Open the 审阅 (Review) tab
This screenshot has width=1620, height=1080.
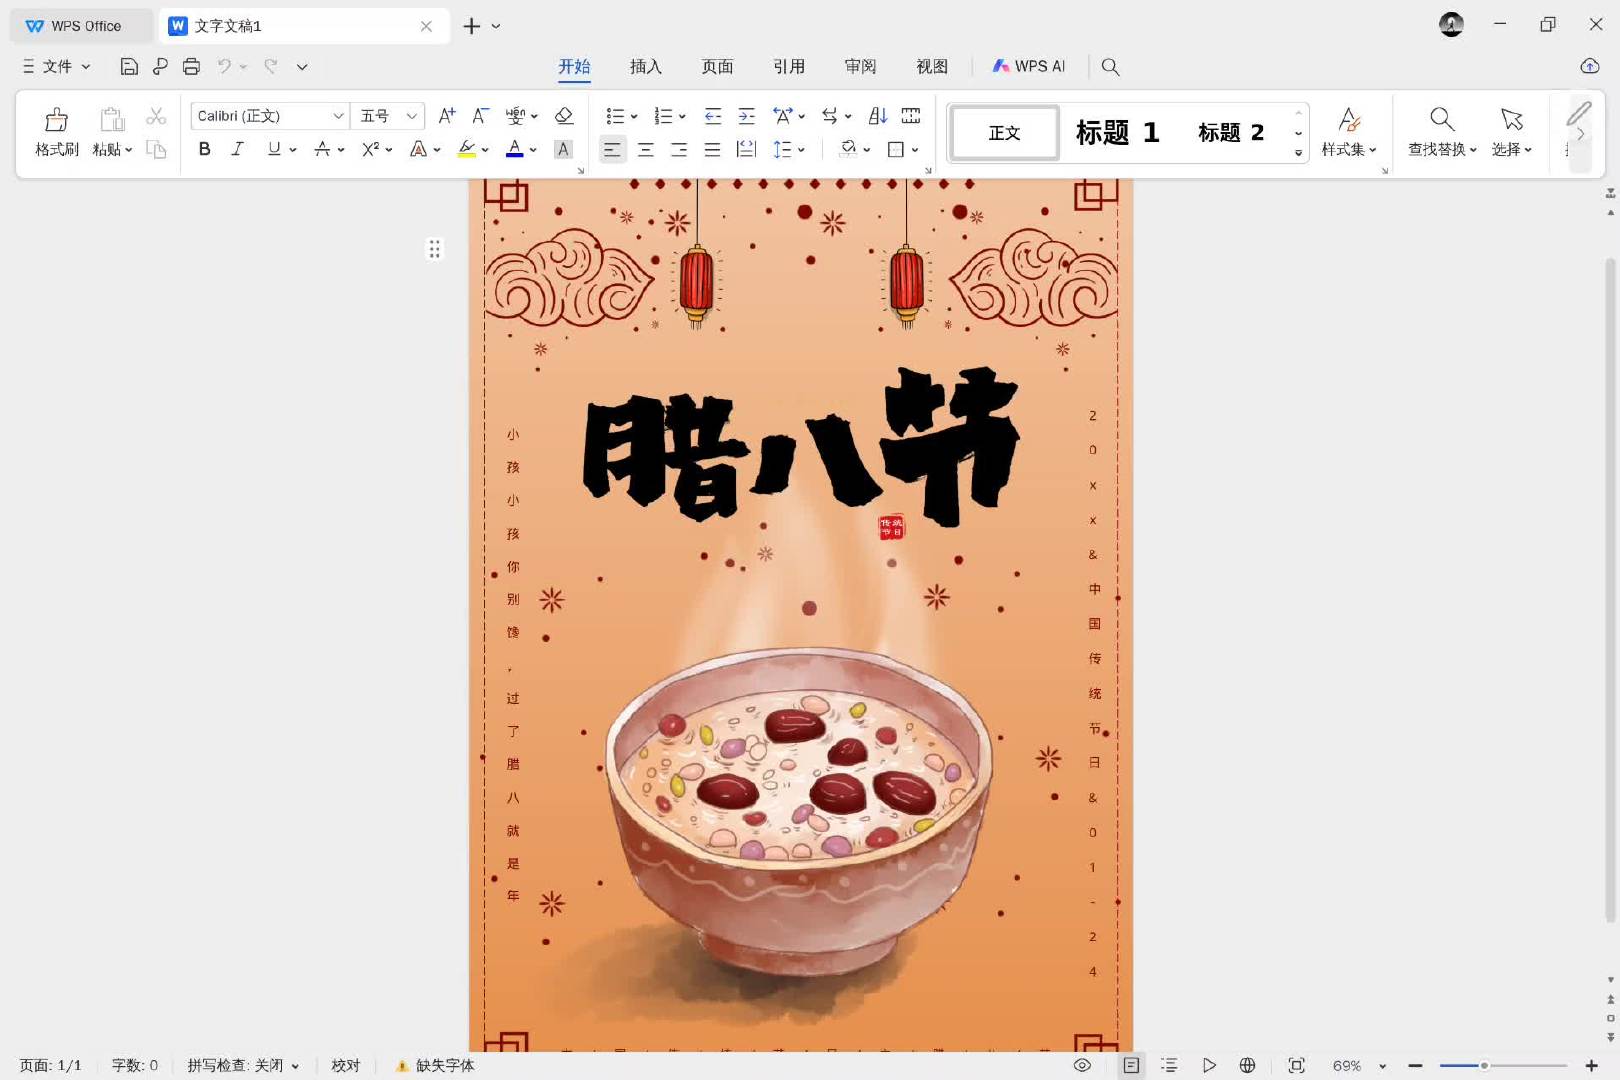point(860,67)
